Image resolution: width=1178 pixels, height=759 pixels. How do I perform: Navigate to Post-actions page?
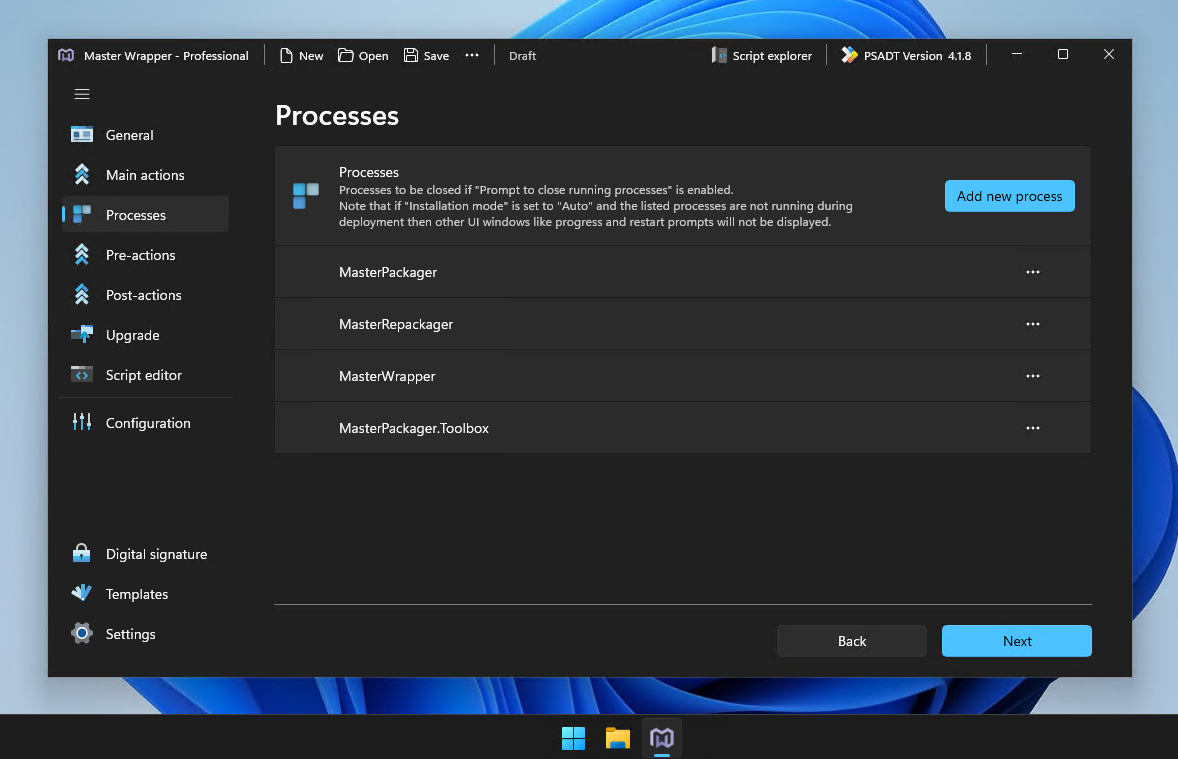click(143, 295)
